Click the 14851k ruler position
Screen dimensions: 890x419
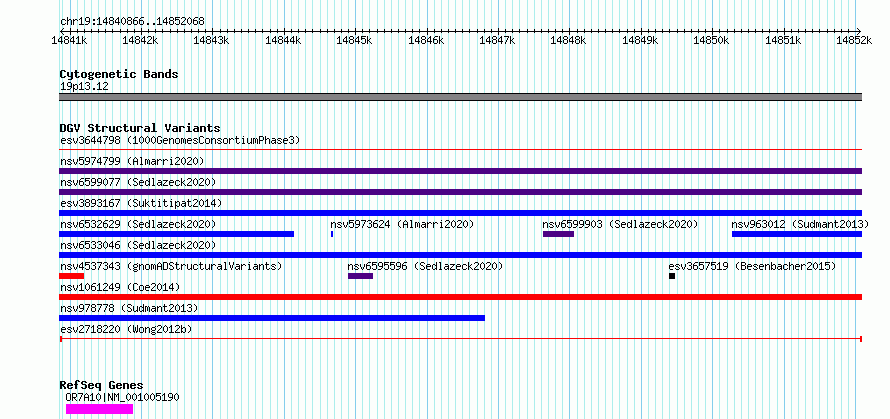[x=784, y=40]
